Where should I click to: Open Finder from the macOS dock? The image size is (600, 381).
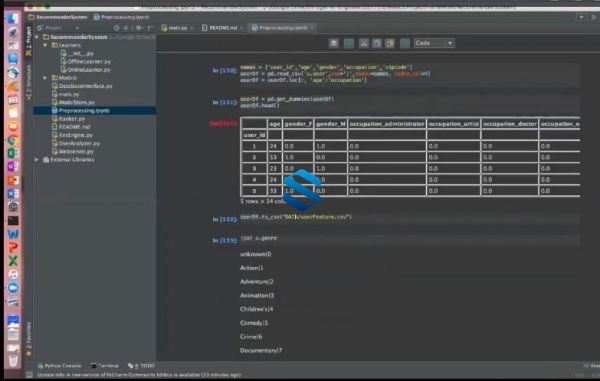click(13, 18)
